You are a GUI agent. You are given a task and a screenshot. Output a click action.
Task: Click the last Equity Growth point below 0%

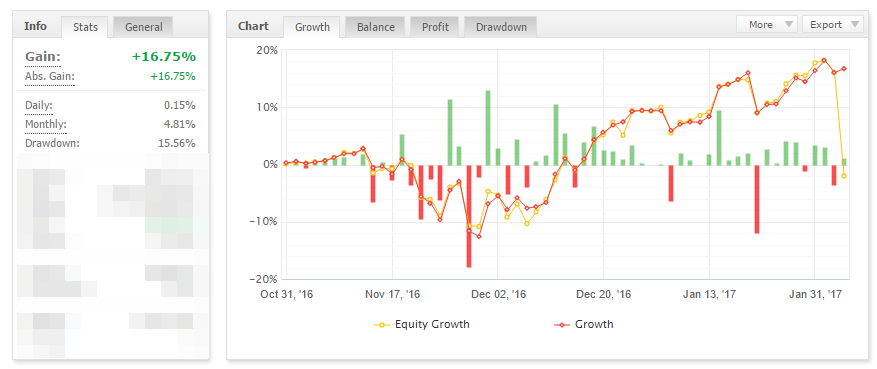coord(844,176)
